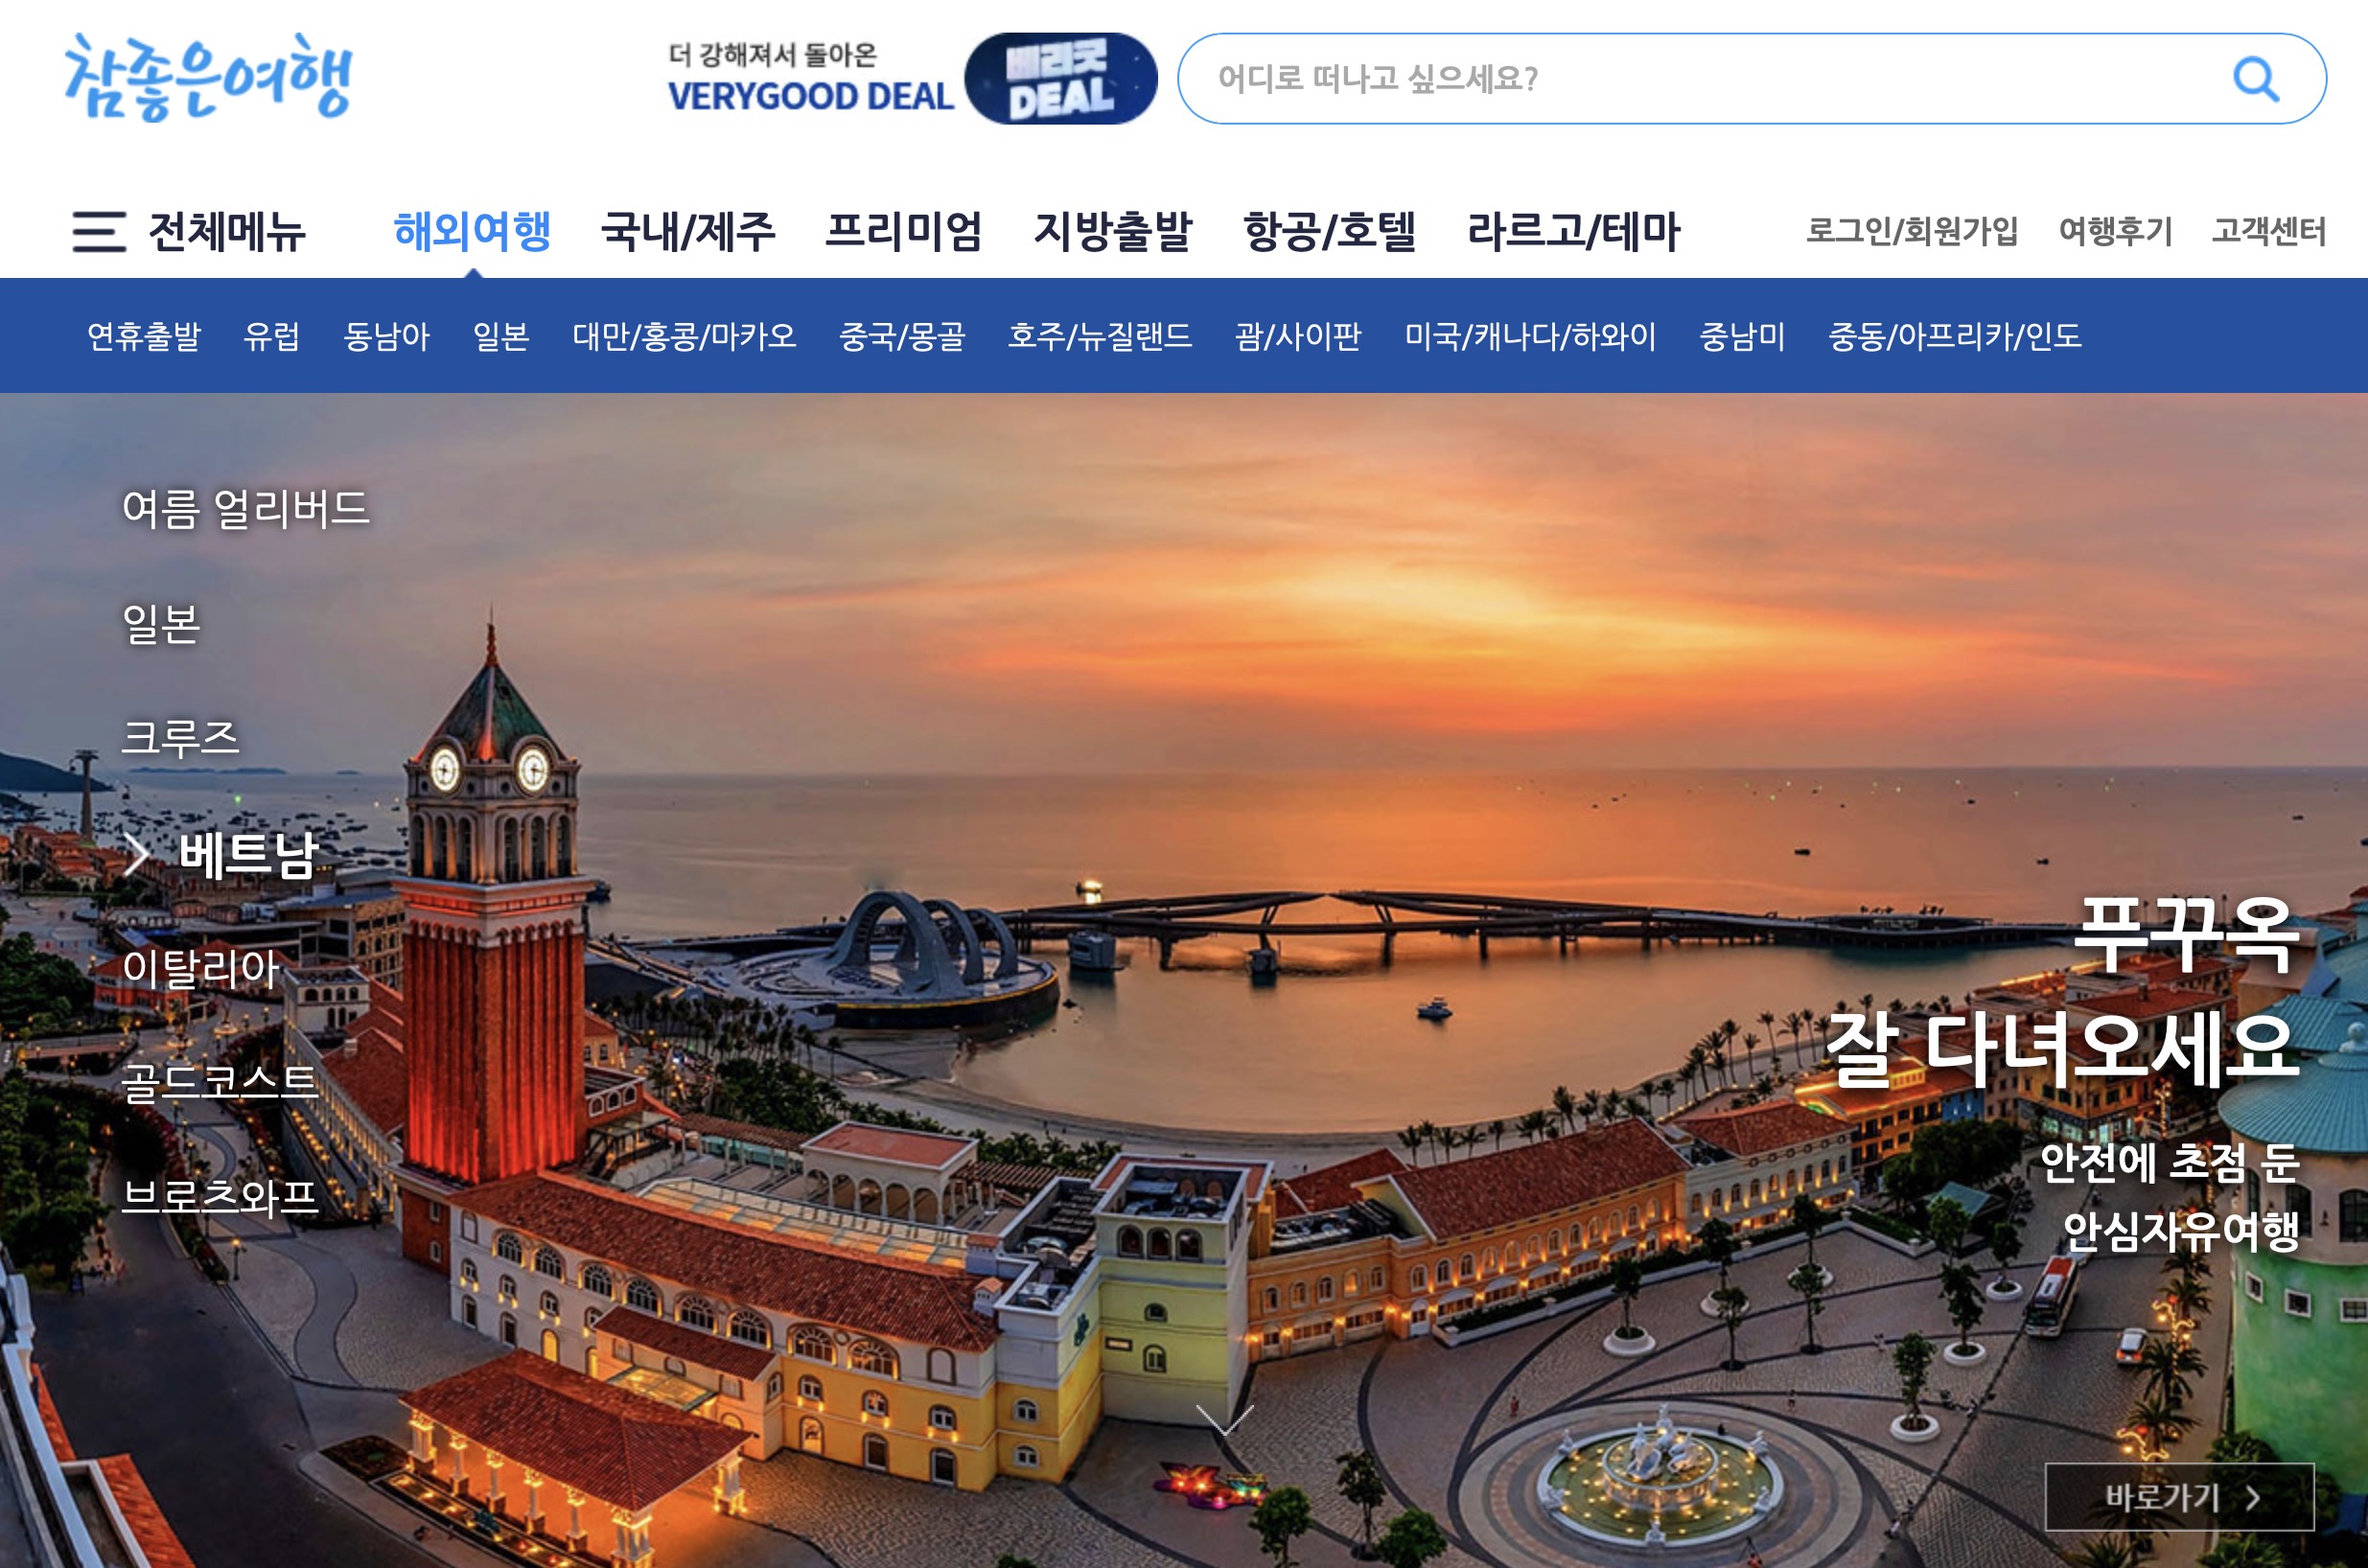Select 여름 얼리버드 banner slide
This screenshot has width=2368, height=1568.
click(x=245, y=508)
